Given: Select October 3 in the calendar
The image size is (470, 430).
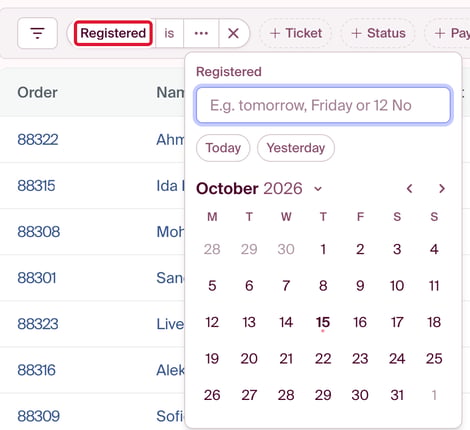Looking at the screenshot, I should pos(397,249).
